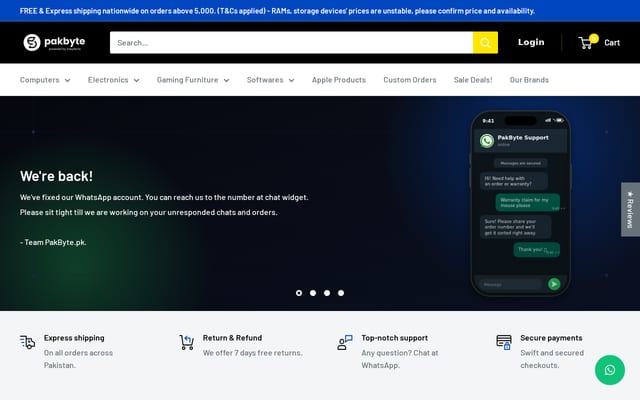
Task: Open Sale Deals! menu item
Action: tap(473, 80)
